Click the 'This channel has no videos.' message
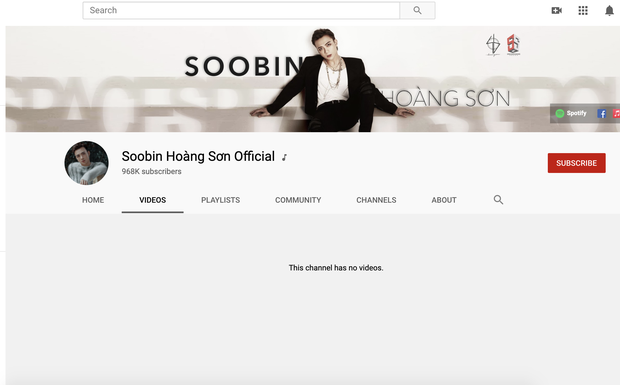 (x=336, y=268)
